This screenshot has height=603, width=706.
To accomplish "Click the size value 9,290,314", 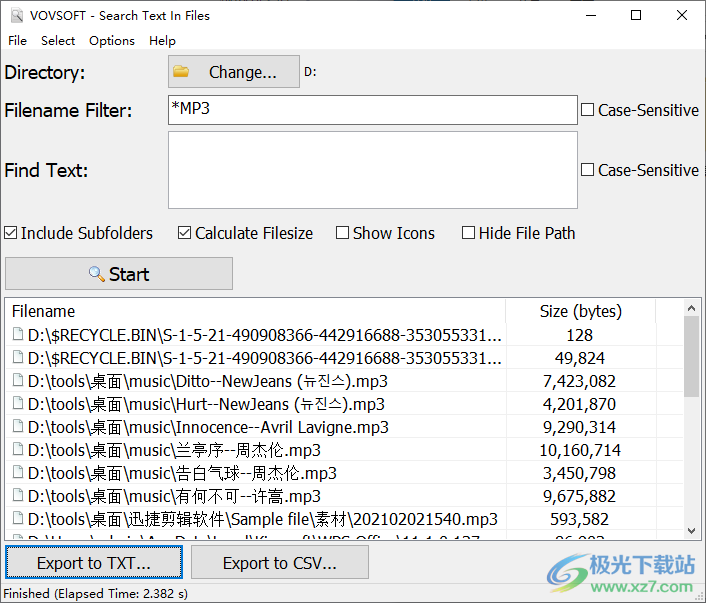I will click(x=579, y=427).
